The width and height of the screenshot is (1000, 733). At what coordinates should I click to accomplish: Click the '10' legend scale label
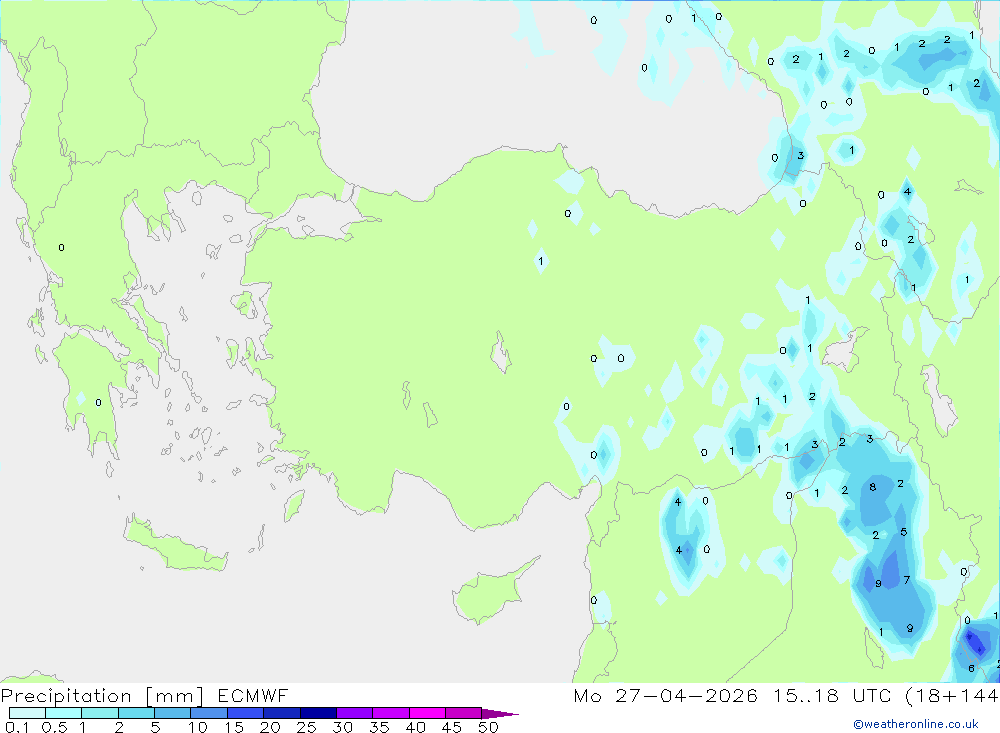pyautogui.click(x=197, y=727)
